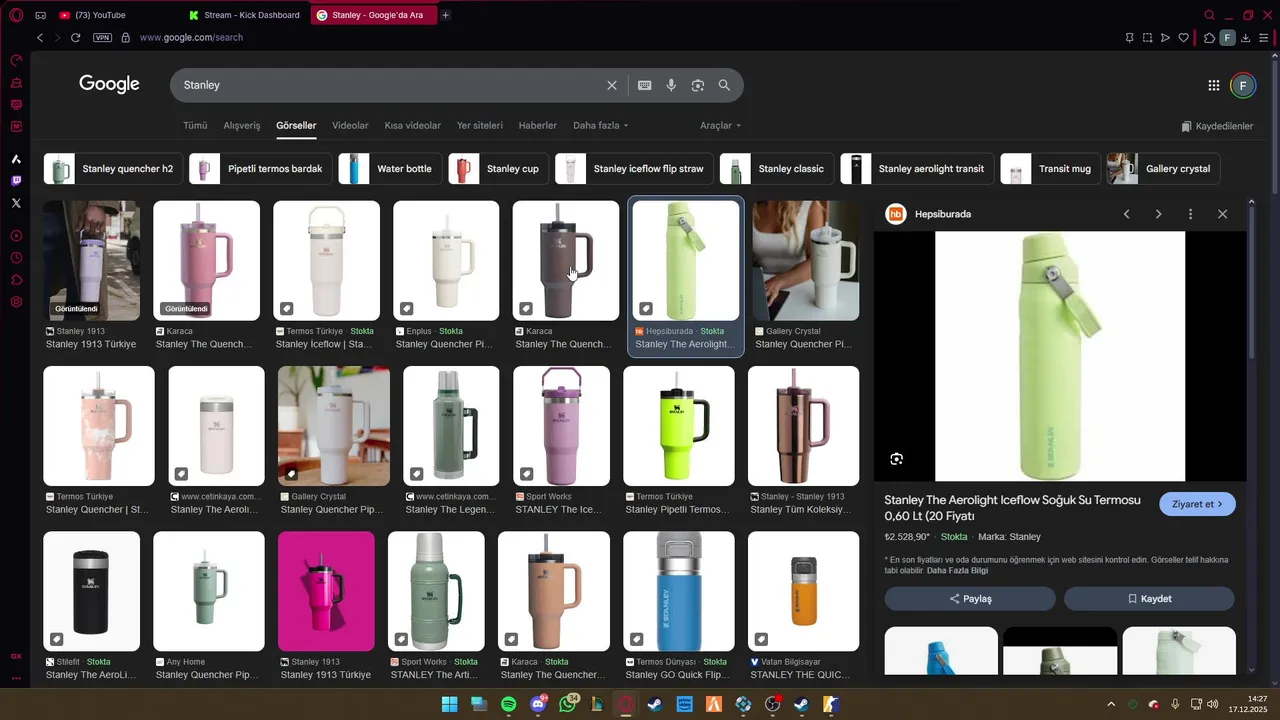Click the Ziyaret et button

point(1197,504)
